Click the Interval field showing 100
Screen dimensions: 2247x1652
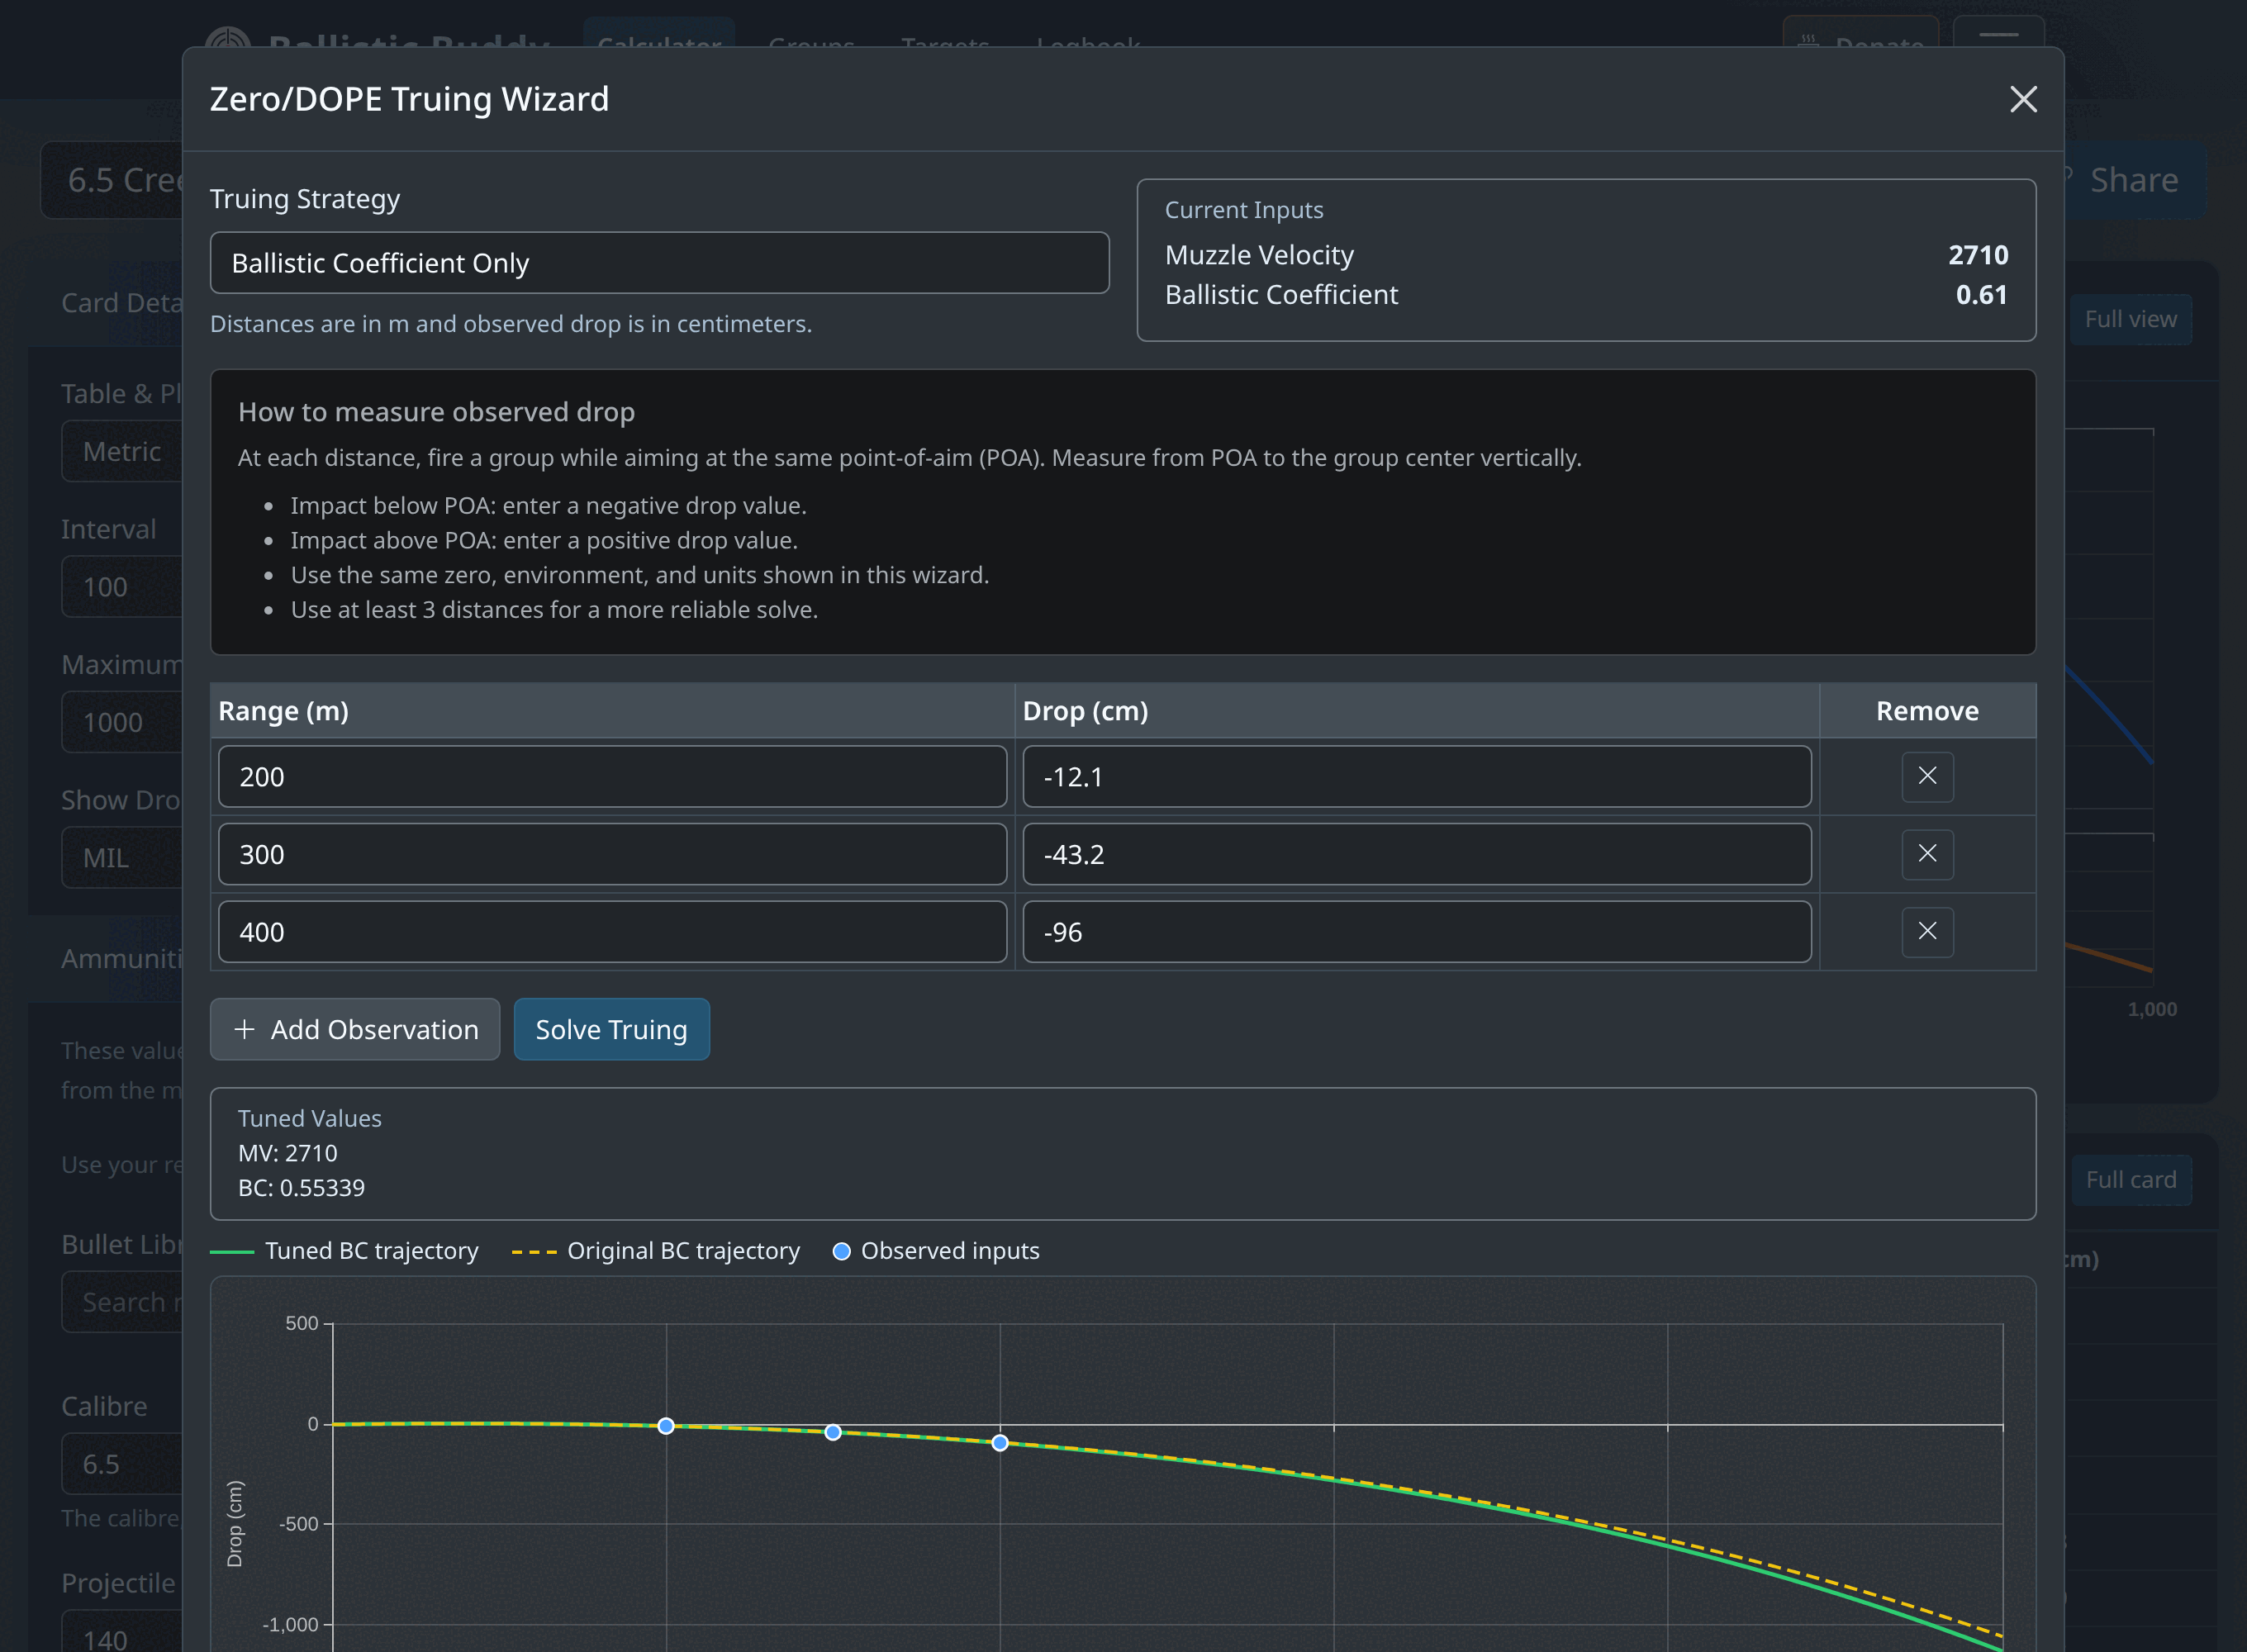tap(122, 587)
